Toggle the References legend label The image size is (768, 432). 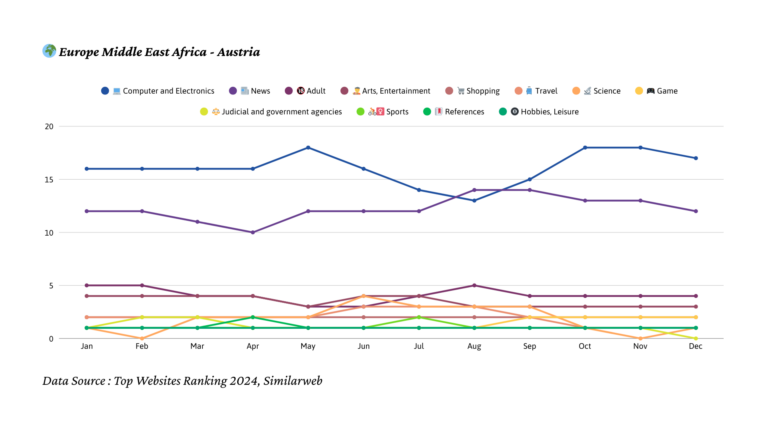(x=465, y=112)
